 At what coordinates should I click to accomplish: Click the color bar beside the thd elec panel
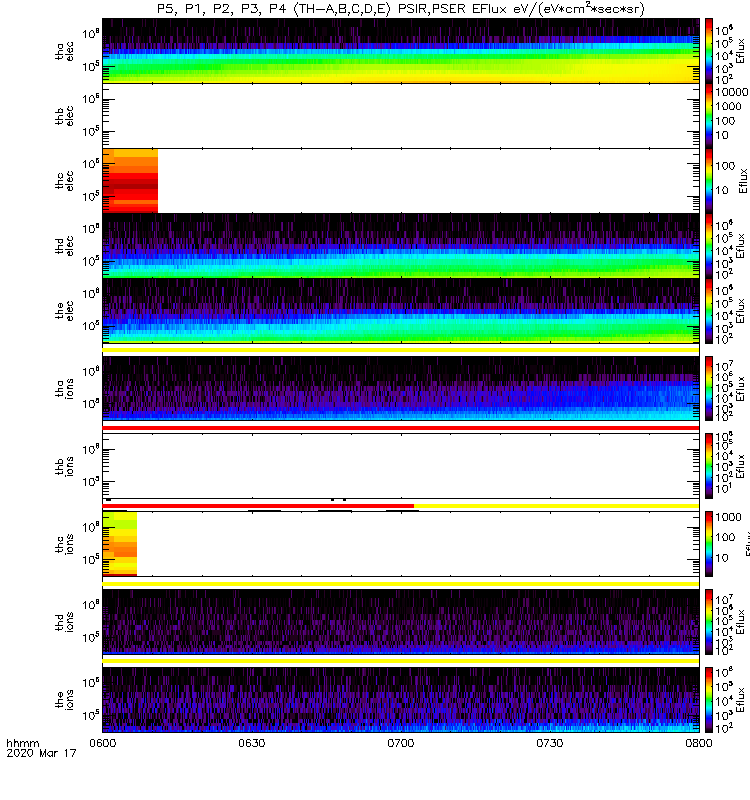click(709, 245)
